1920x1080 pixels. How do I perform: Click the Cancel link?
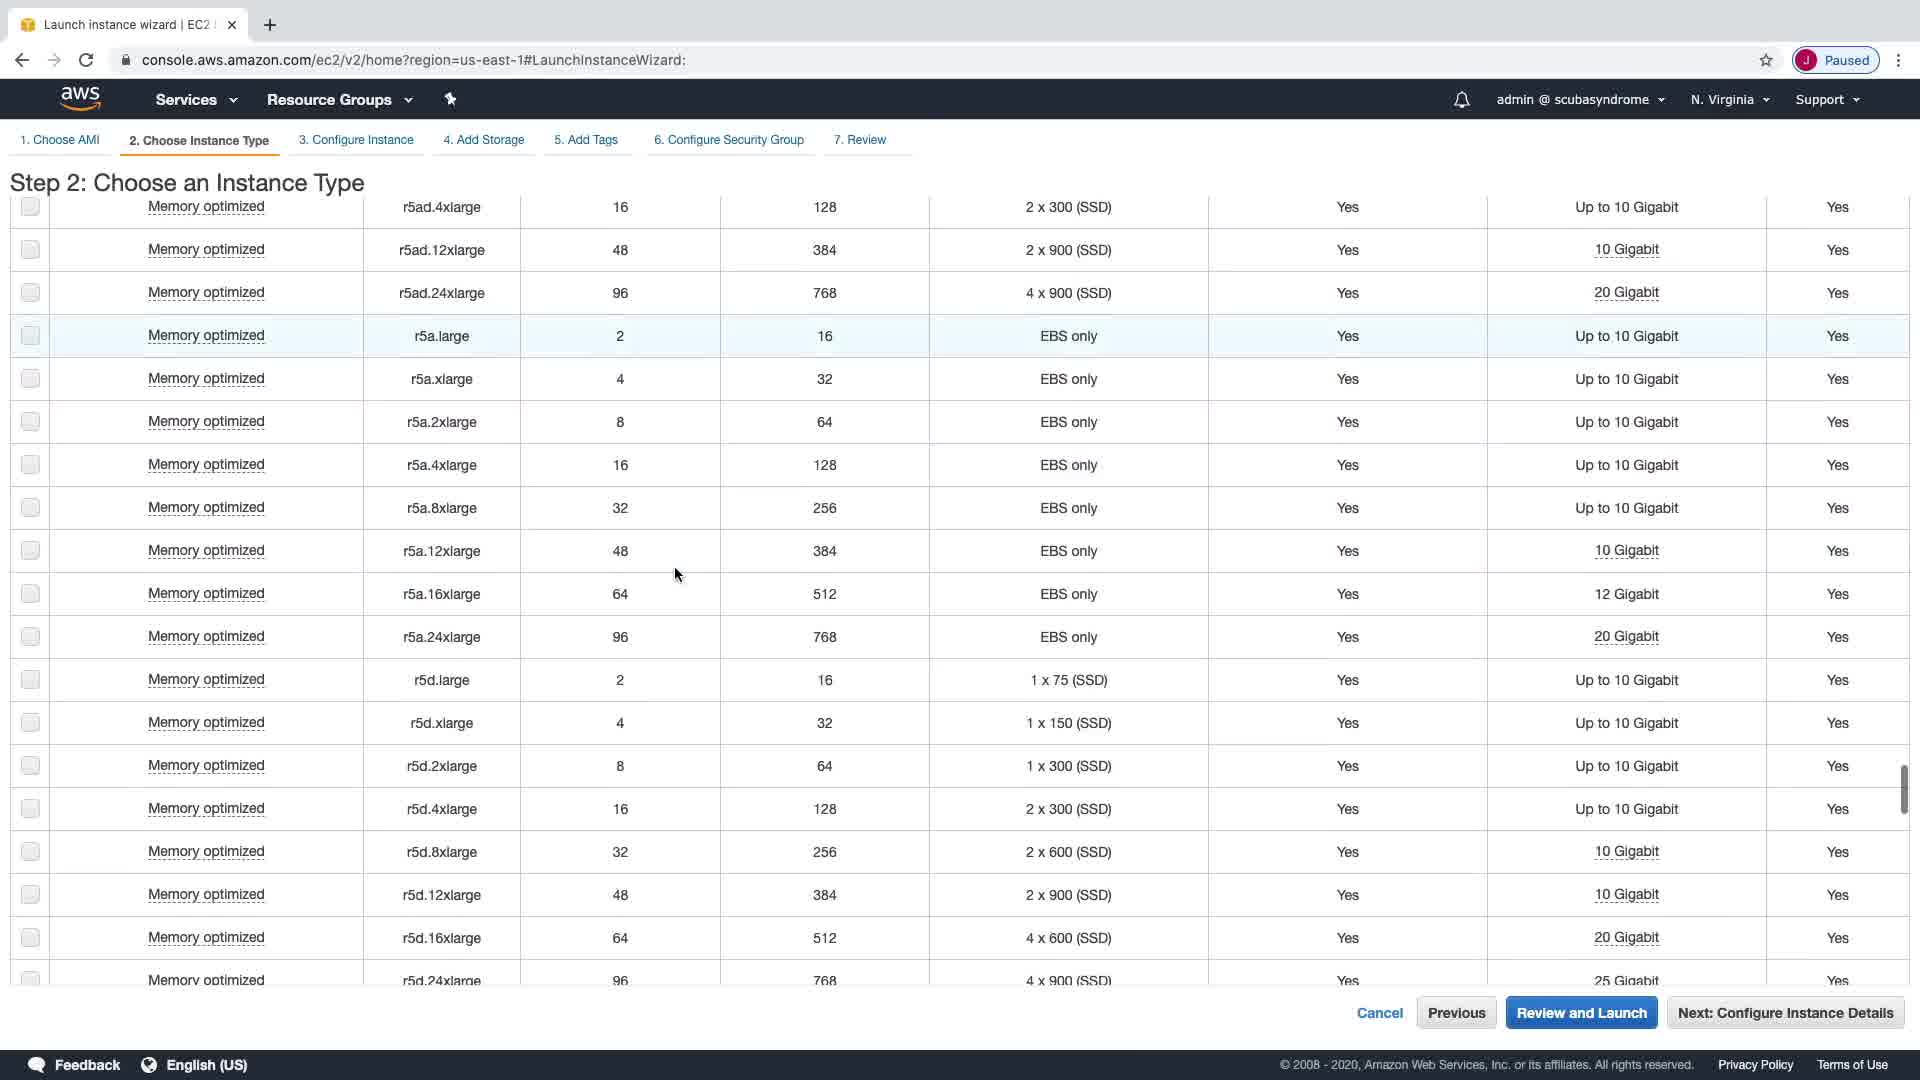coord(1379,1013)
